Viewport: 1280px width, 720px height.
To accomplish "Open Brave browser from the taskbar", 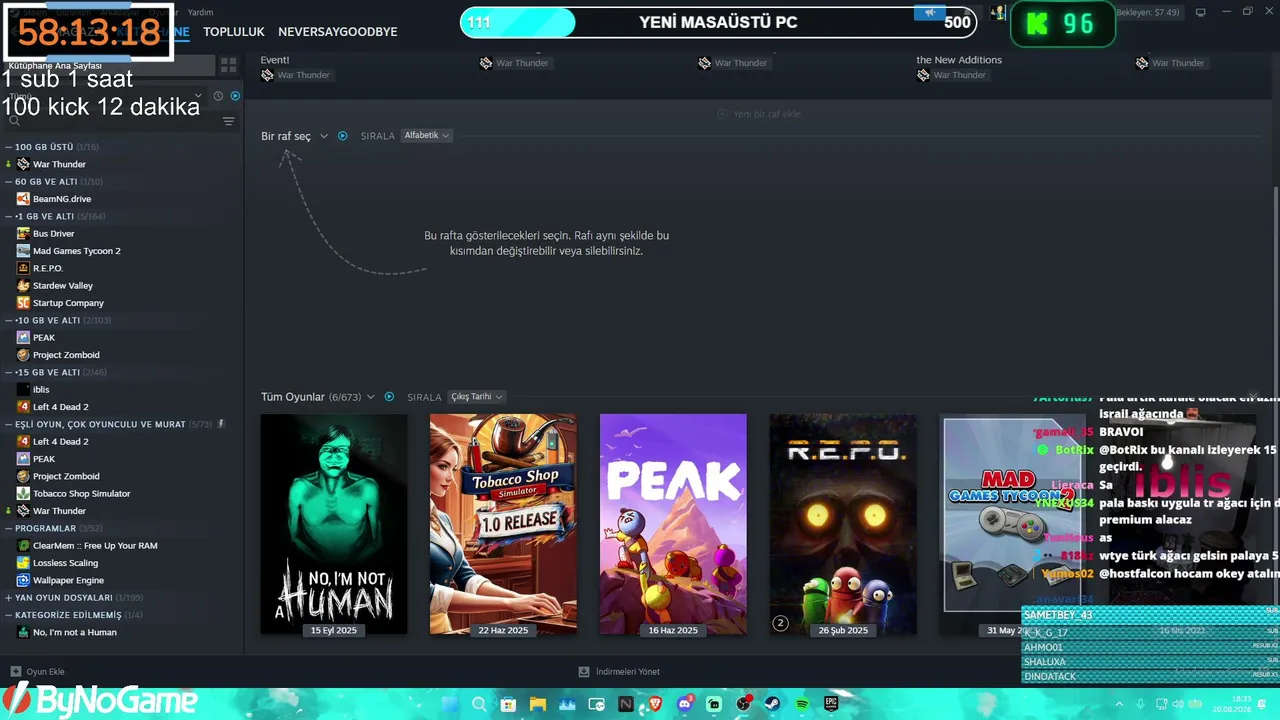I will pyautogui.click(x=655, y=704).
